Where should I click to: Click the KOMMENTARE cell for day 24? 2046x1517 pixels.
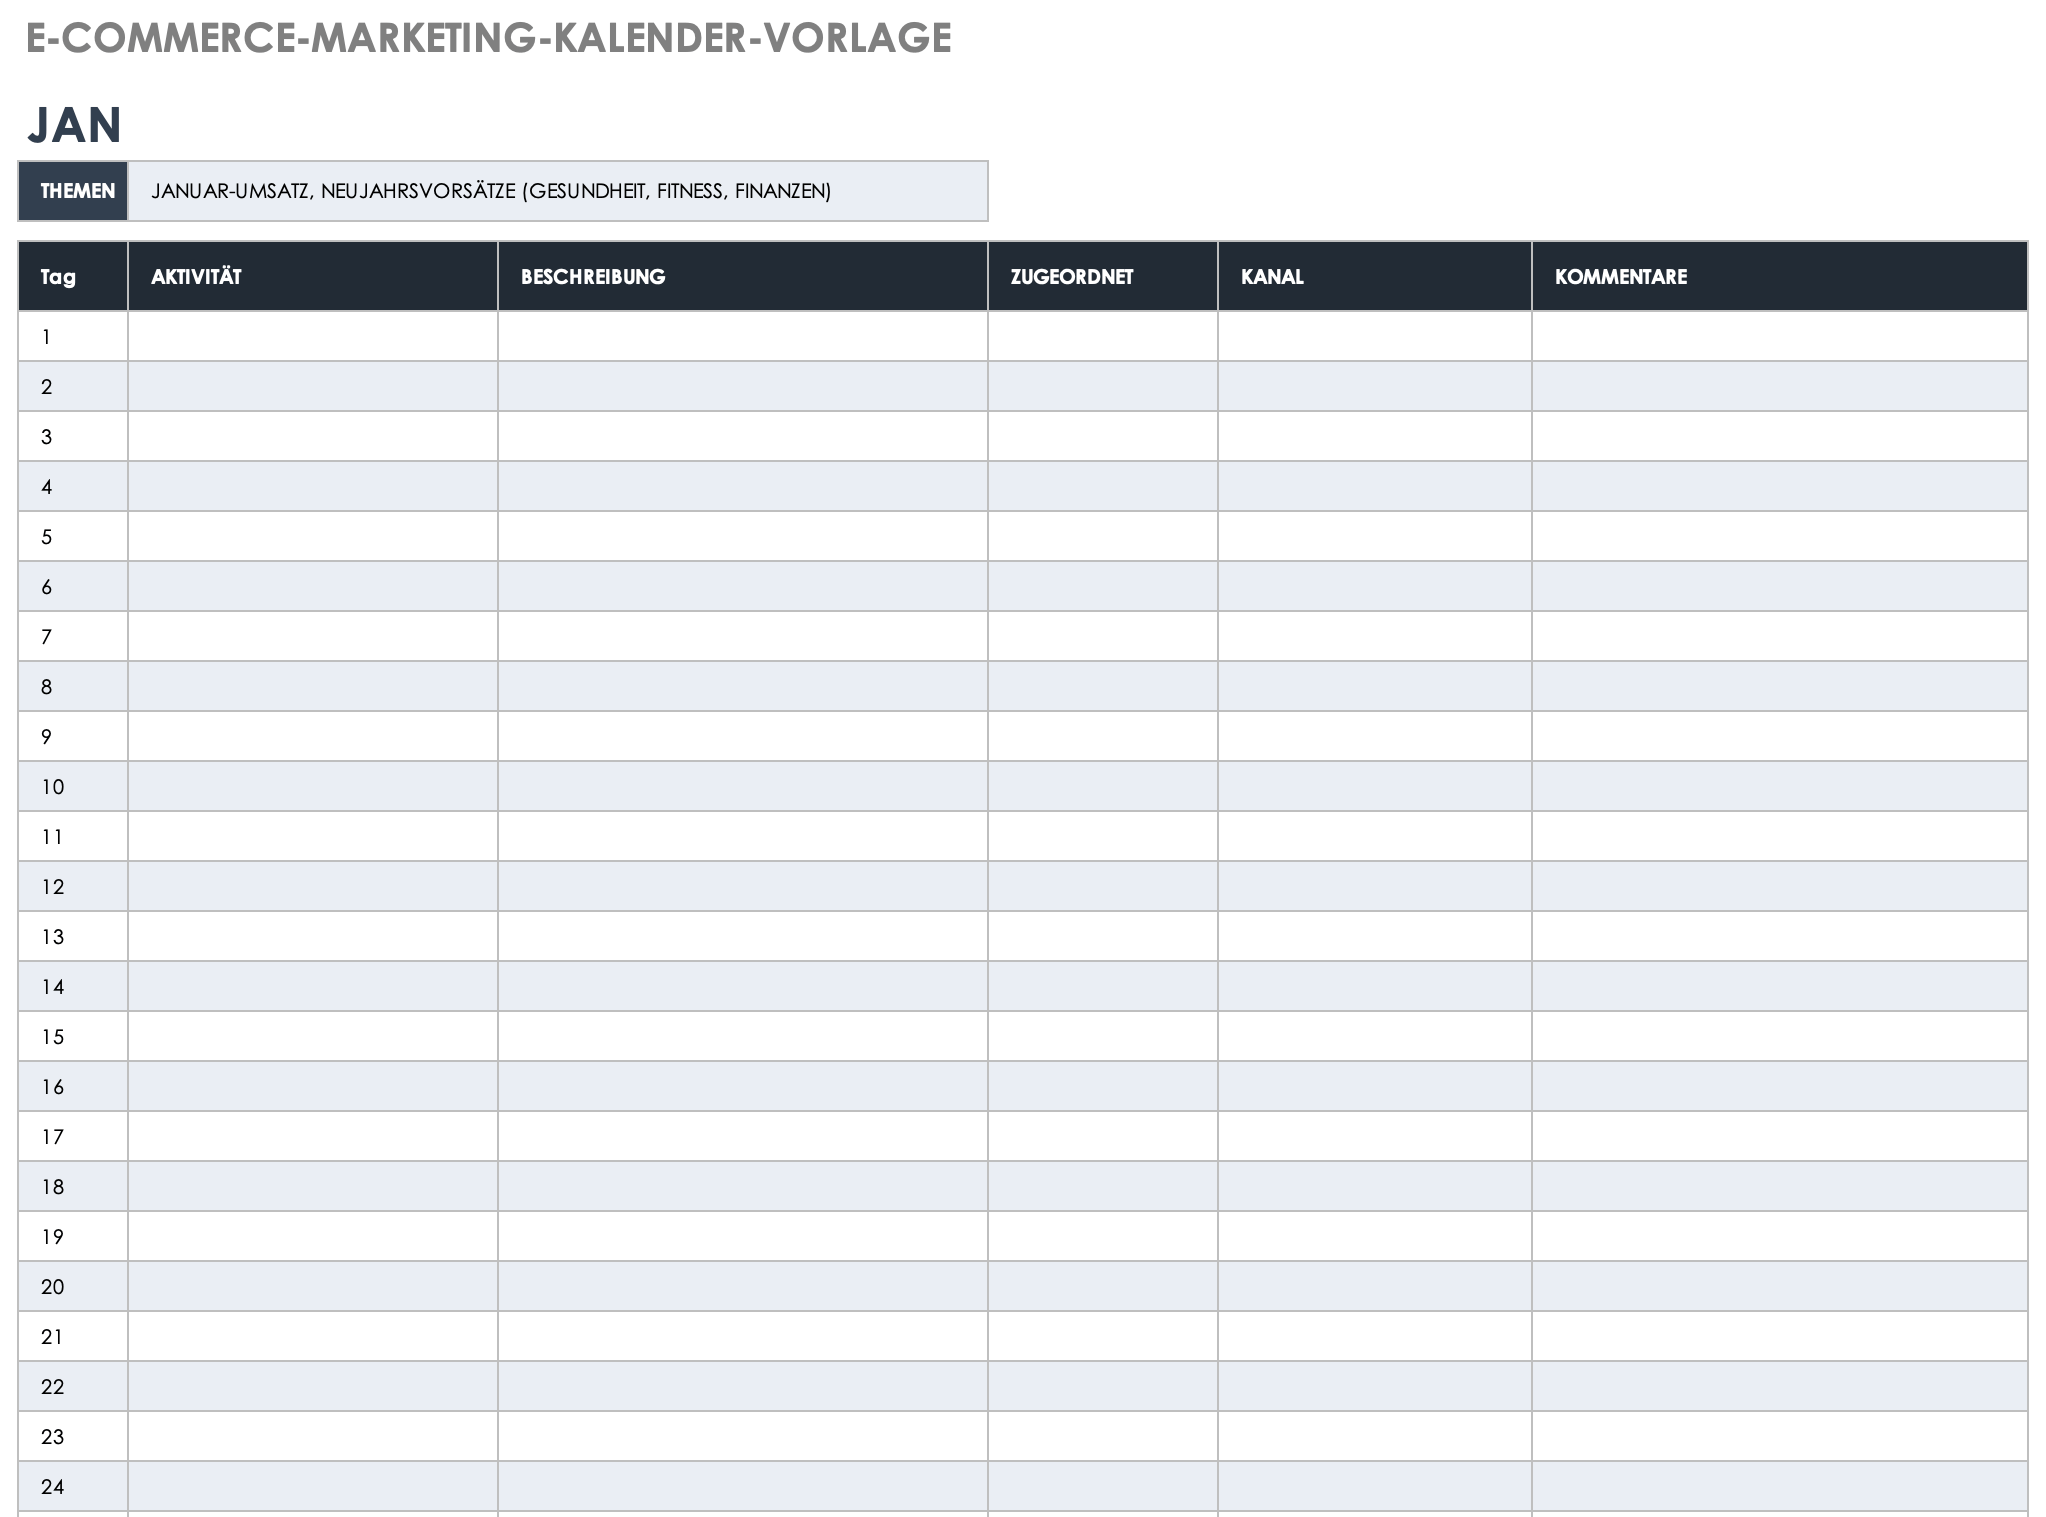click(x=1780, y=1487)
